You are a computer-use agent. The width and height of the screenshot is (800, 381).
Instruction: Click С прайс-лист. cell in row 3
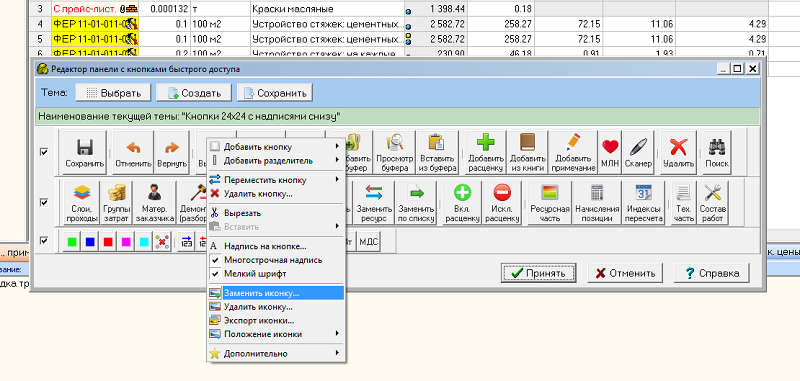94,9
